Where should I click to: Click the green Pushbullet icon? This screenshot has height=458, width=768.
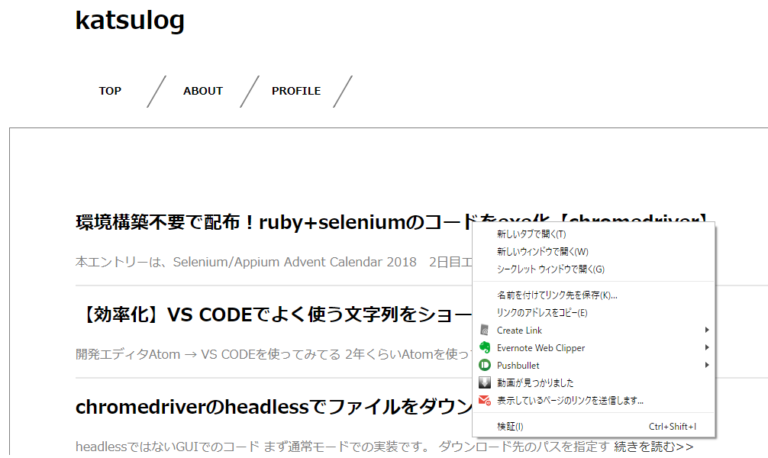click(x=484, y=365)
